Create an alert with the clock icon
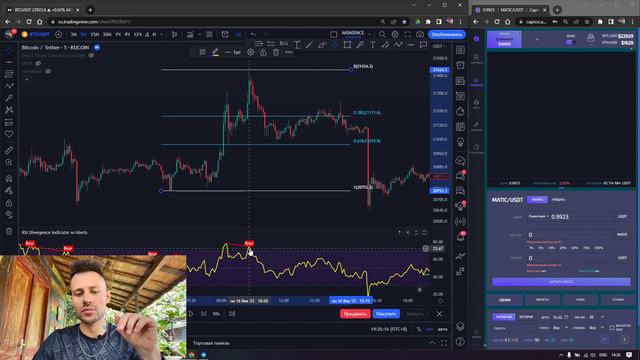Viewport: 640px width, 360px height. tap(225, 35)
